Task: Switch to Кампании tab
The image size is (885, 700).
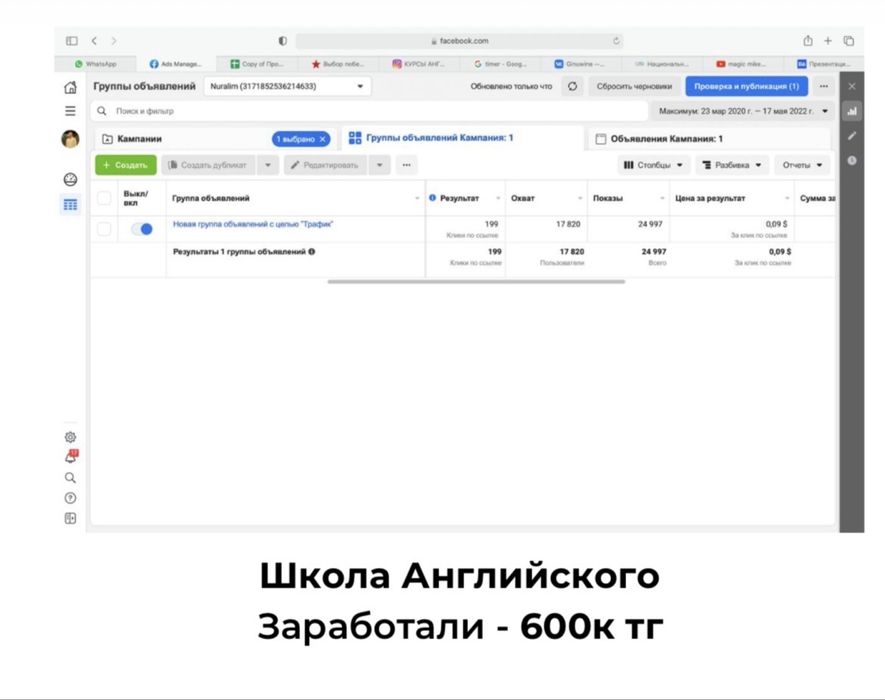Action: (214, 139)
